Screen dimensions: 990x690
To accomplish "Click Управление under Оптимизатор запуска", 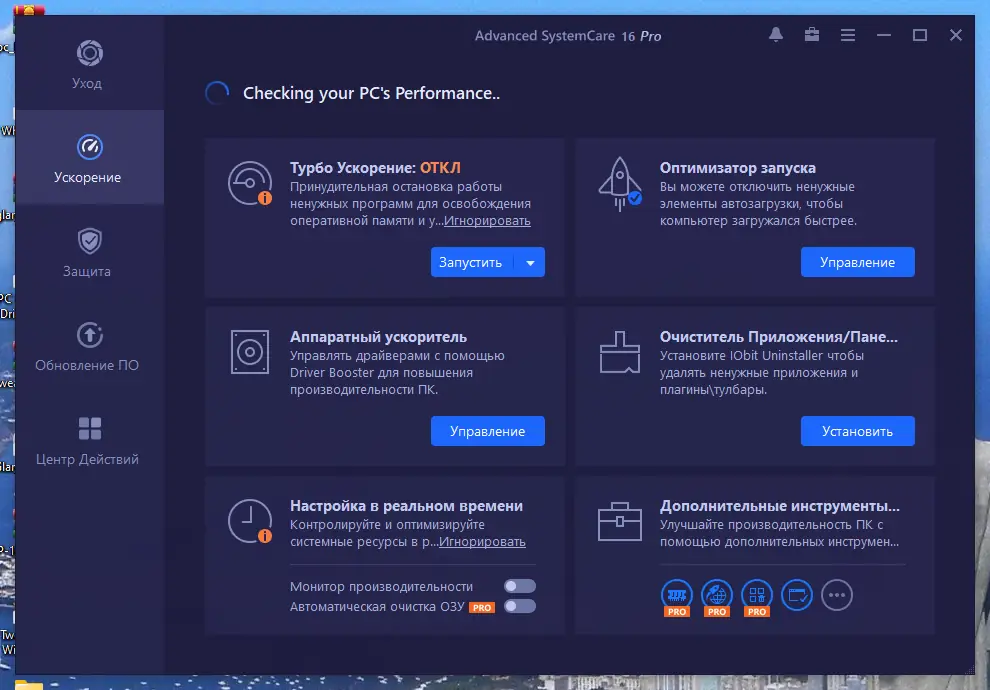I will point(857,262).
